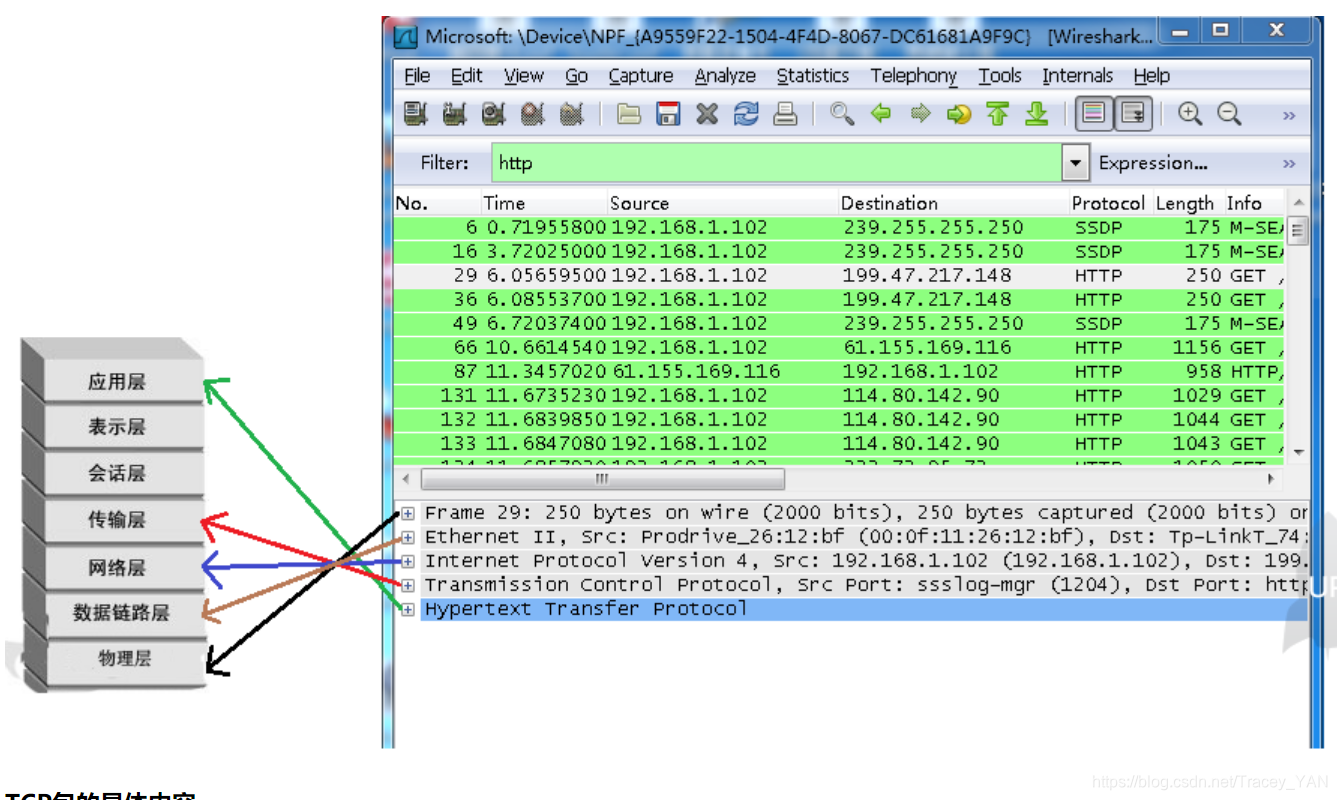
Task: Jump to last packet icon
Action: pos(1037,114)
